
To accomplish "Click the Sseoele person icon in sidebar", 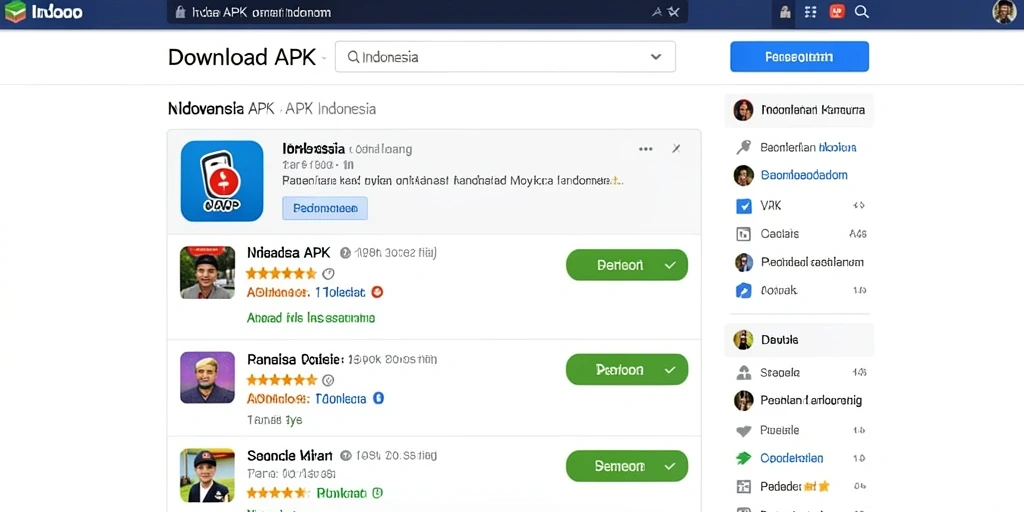I will pyautogui.click(x=744, y=373).
